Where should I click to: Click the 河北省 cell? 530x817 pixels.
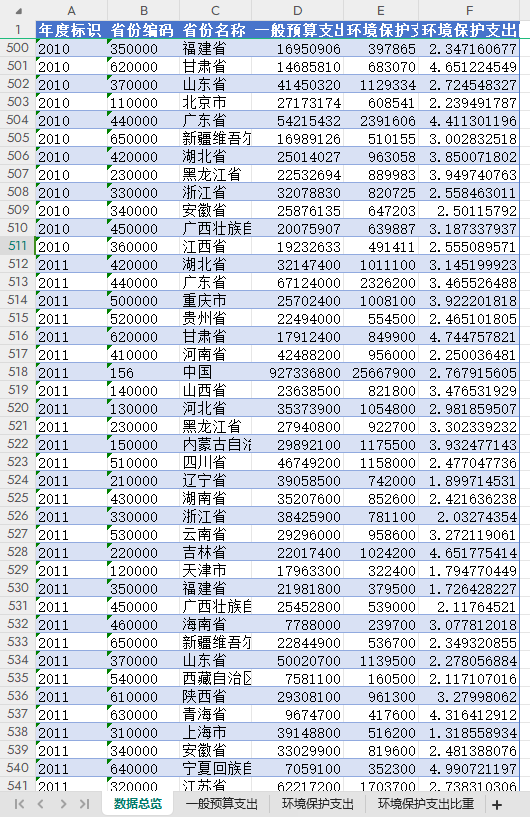(x=215, y=408)
